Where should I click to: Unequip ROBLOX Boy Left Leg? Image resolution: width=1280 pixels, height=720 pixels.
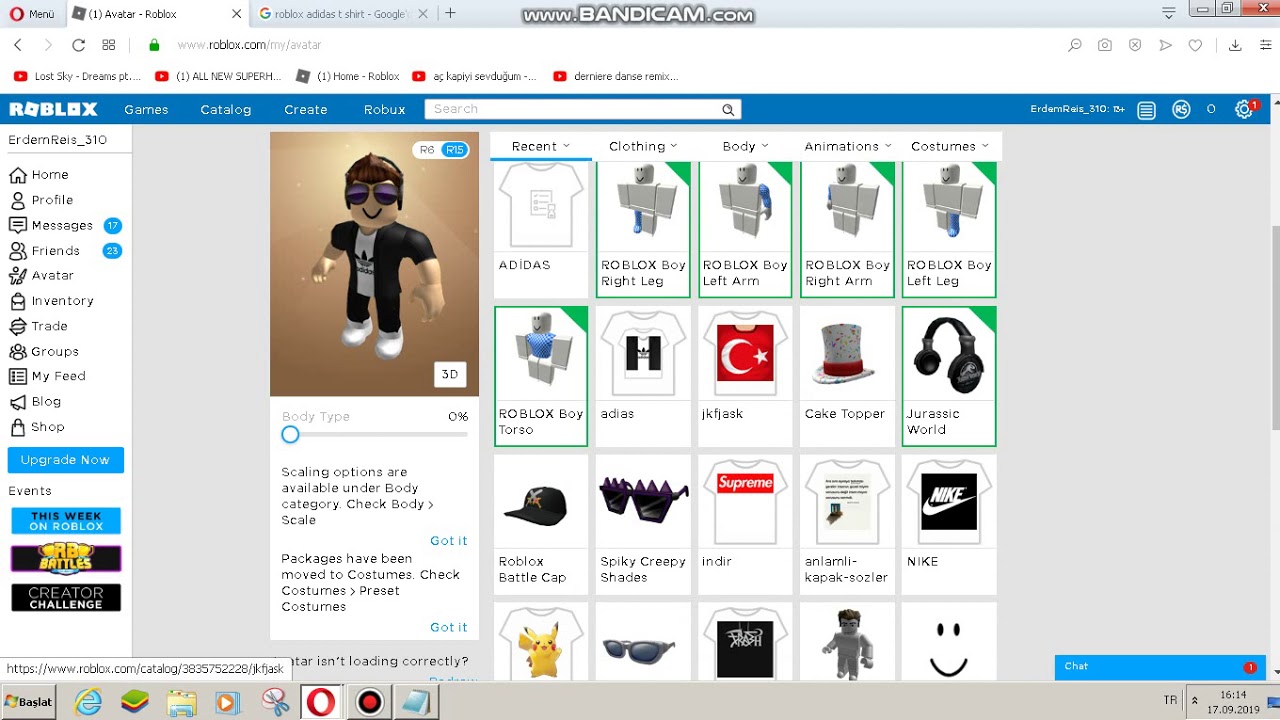click(949, 229)
